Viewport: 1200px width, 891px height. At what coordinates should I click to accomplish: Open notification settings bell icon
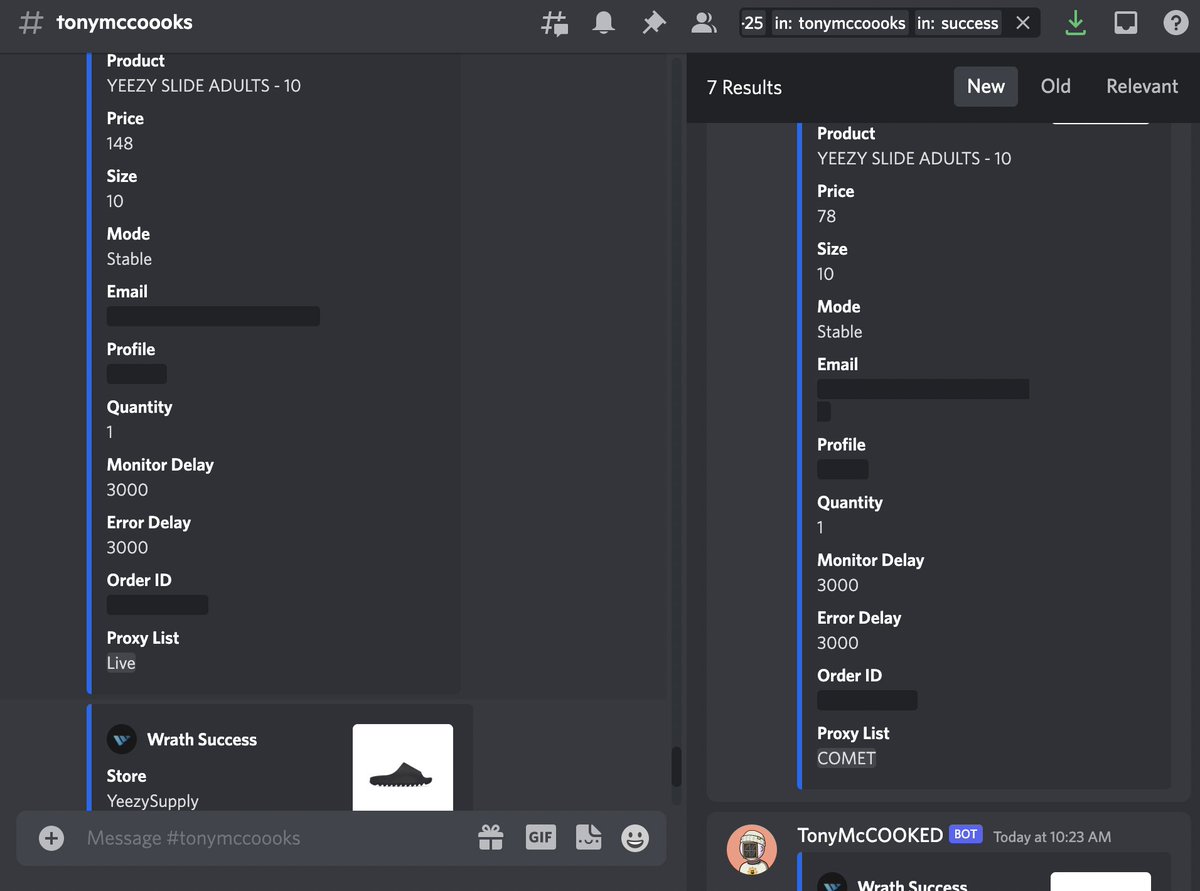(x=604, y=23)
